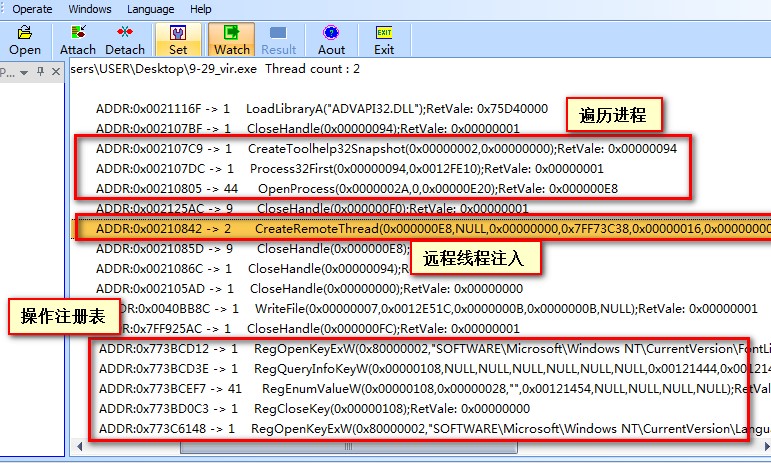Select the Process32First log row
Screen dimensions: 771x463
350,169
